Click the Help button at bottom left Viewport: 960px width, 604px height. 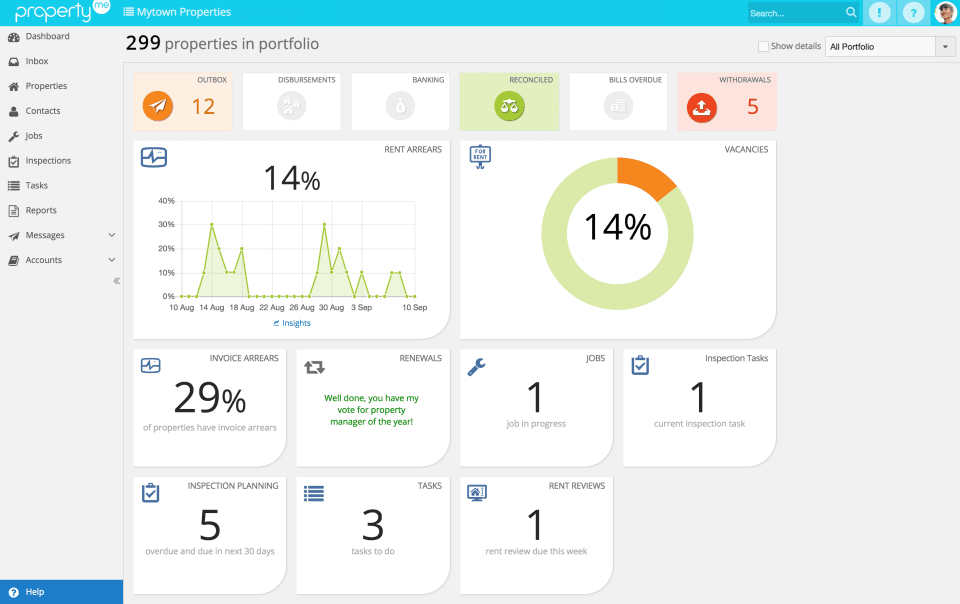pos(28,591)
